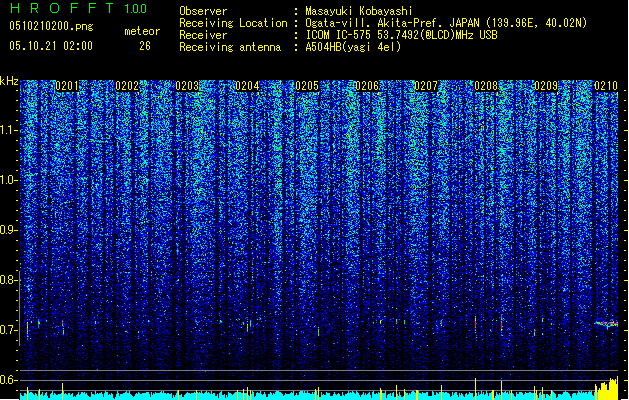The image size is (629, 400).
Task: Click the 0205 time marker
Action: coord(307,86)
